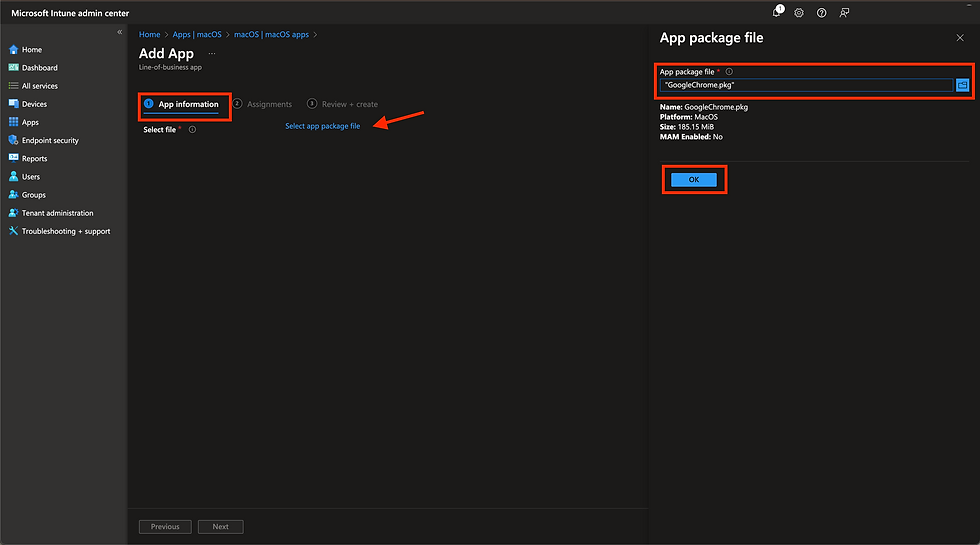This screenshot has height=545, width=980.
Task: Close the App package file panel
Action: (960, 38)
